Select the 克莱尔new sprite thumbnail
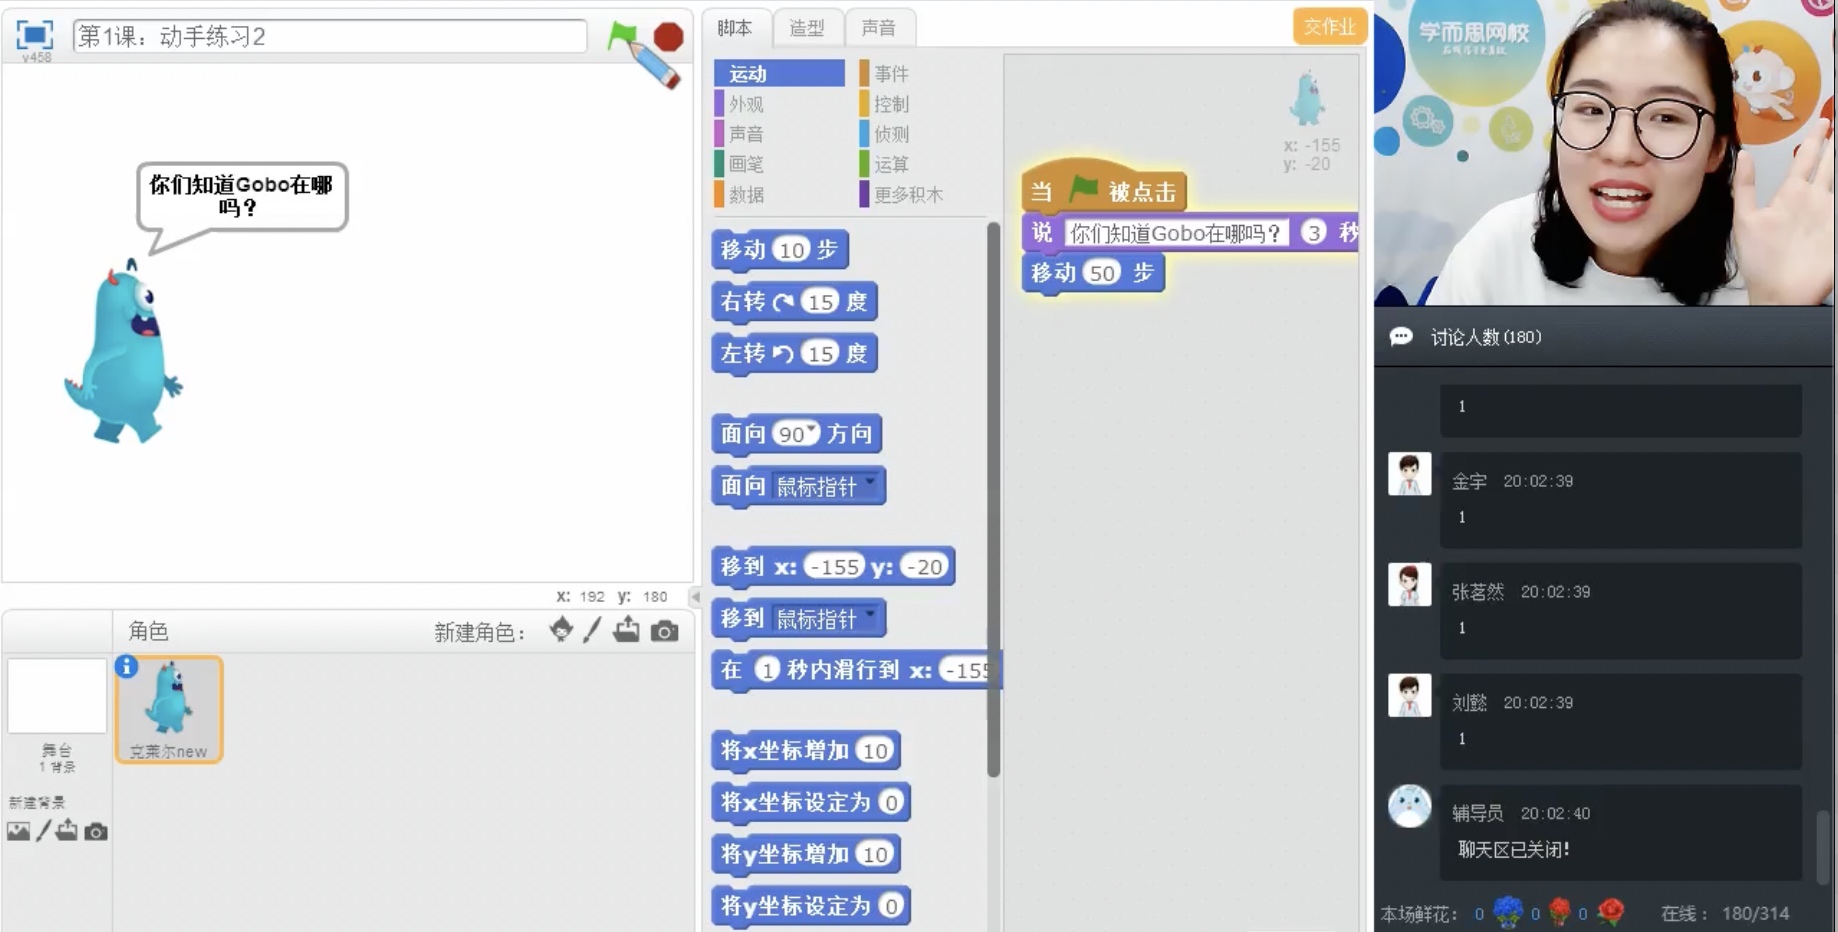This screenshot has height=932, width=1838. pyautogui.click(x=169, y=709)
